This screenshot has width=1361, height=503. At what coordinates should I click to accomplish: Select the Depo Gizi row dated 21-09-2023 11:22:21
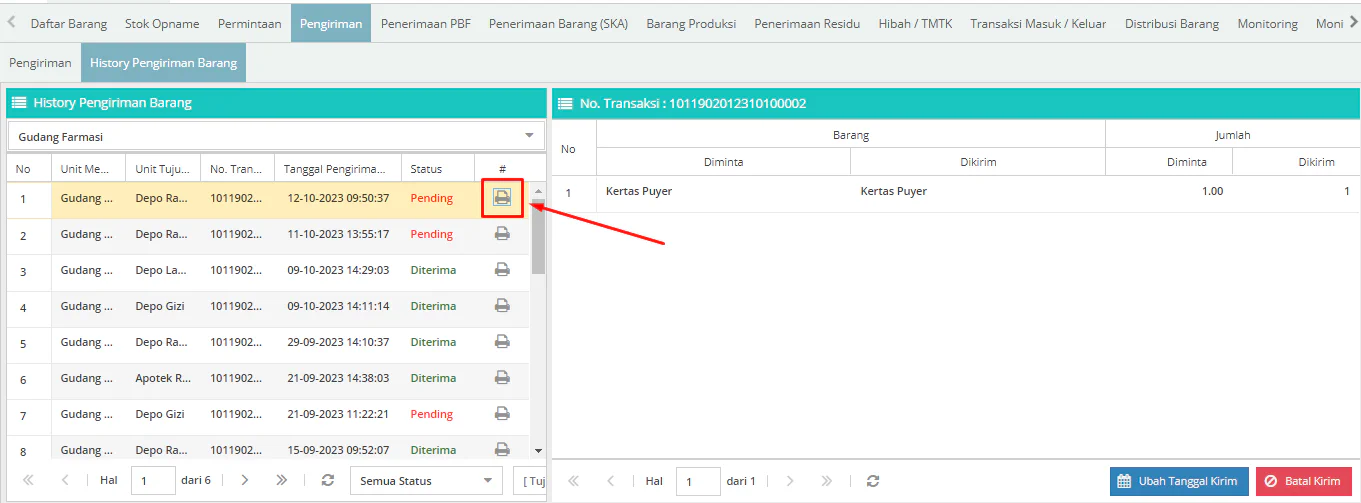point(268,414)
